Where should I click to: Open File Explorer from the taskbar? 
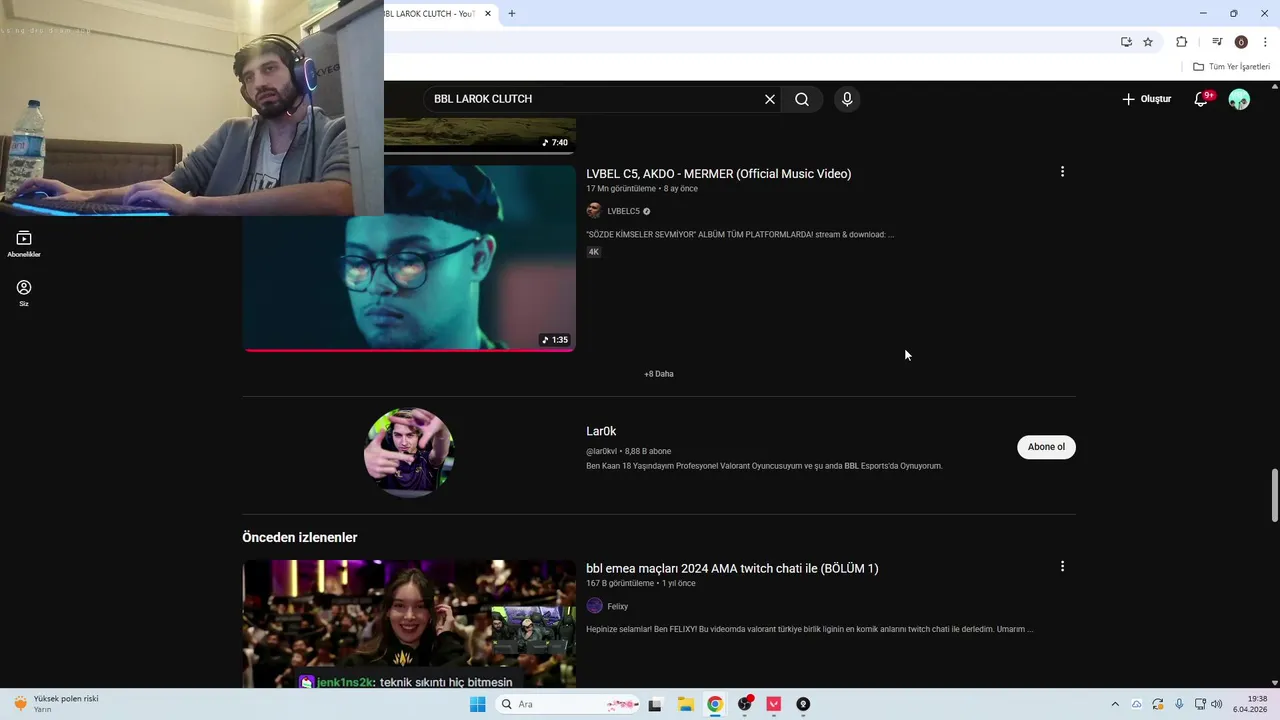tap(686, 704)
